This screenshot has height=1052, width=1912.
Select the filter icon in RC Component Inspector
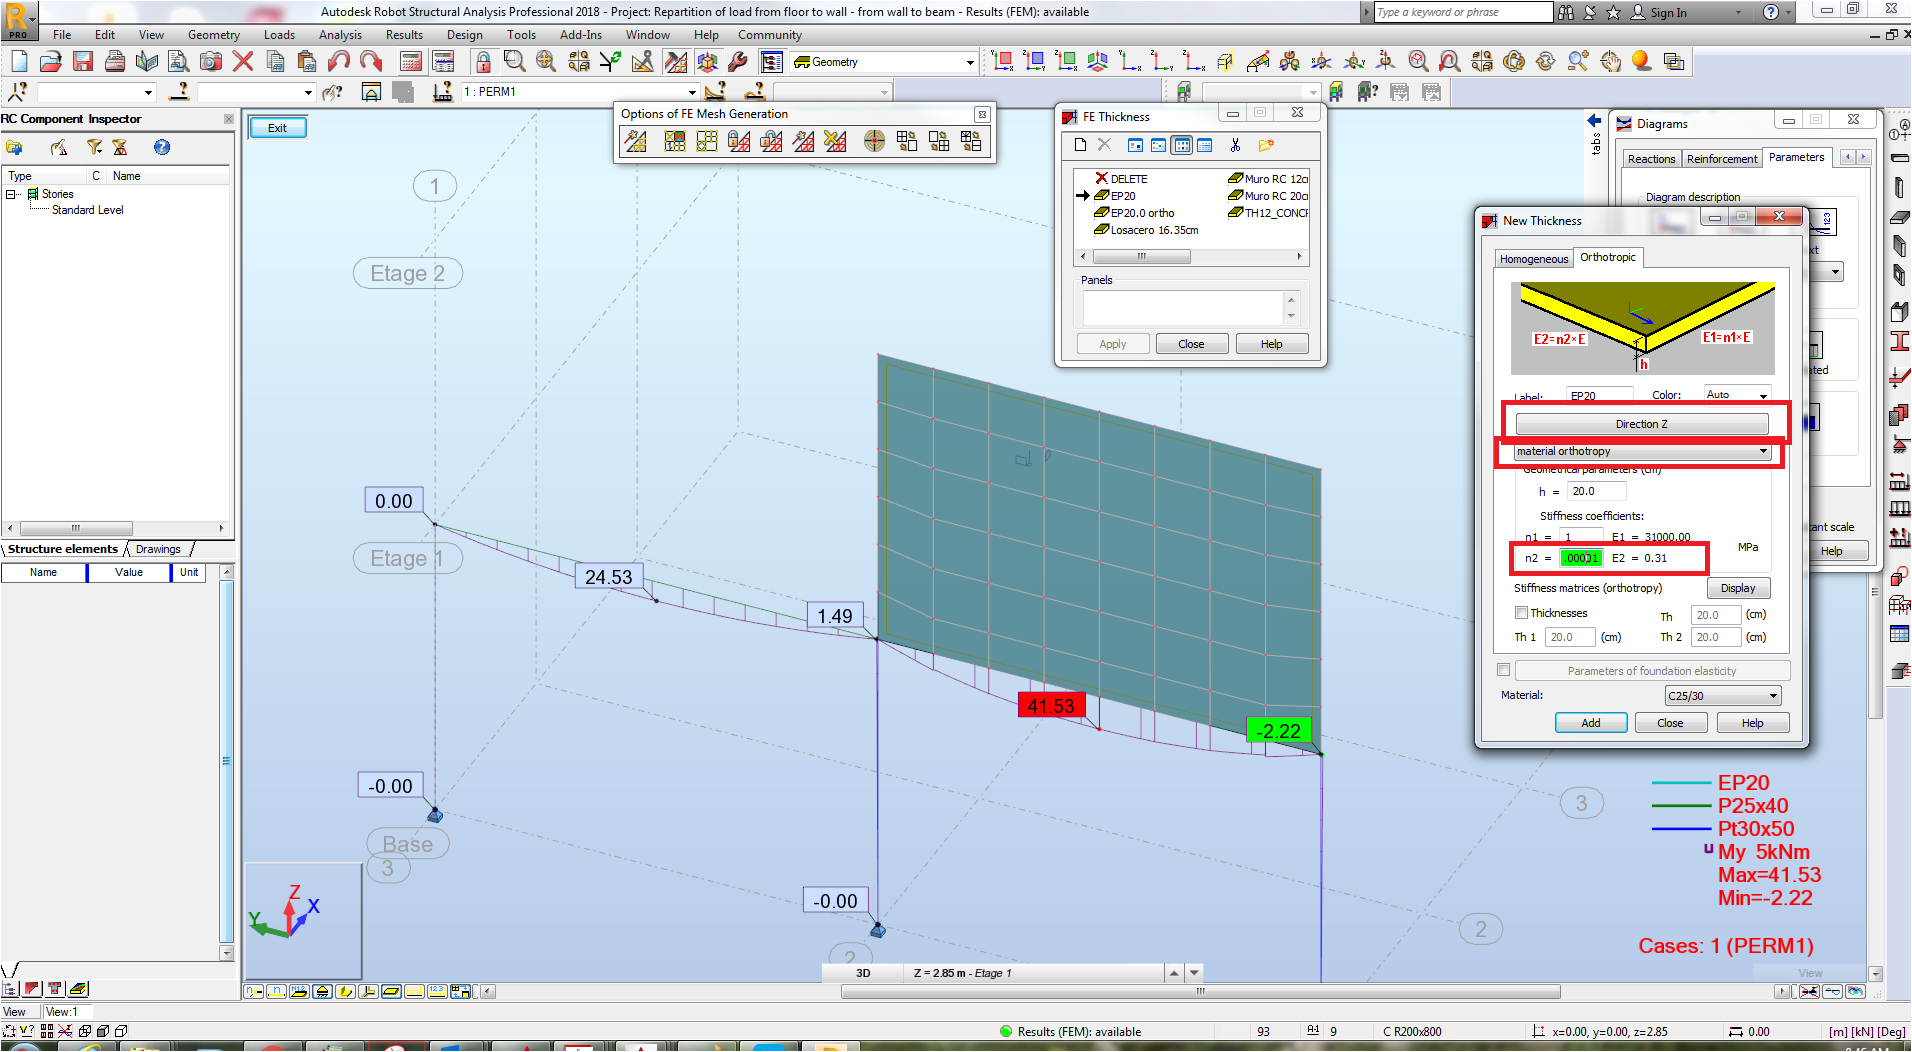tap(94, 147)
